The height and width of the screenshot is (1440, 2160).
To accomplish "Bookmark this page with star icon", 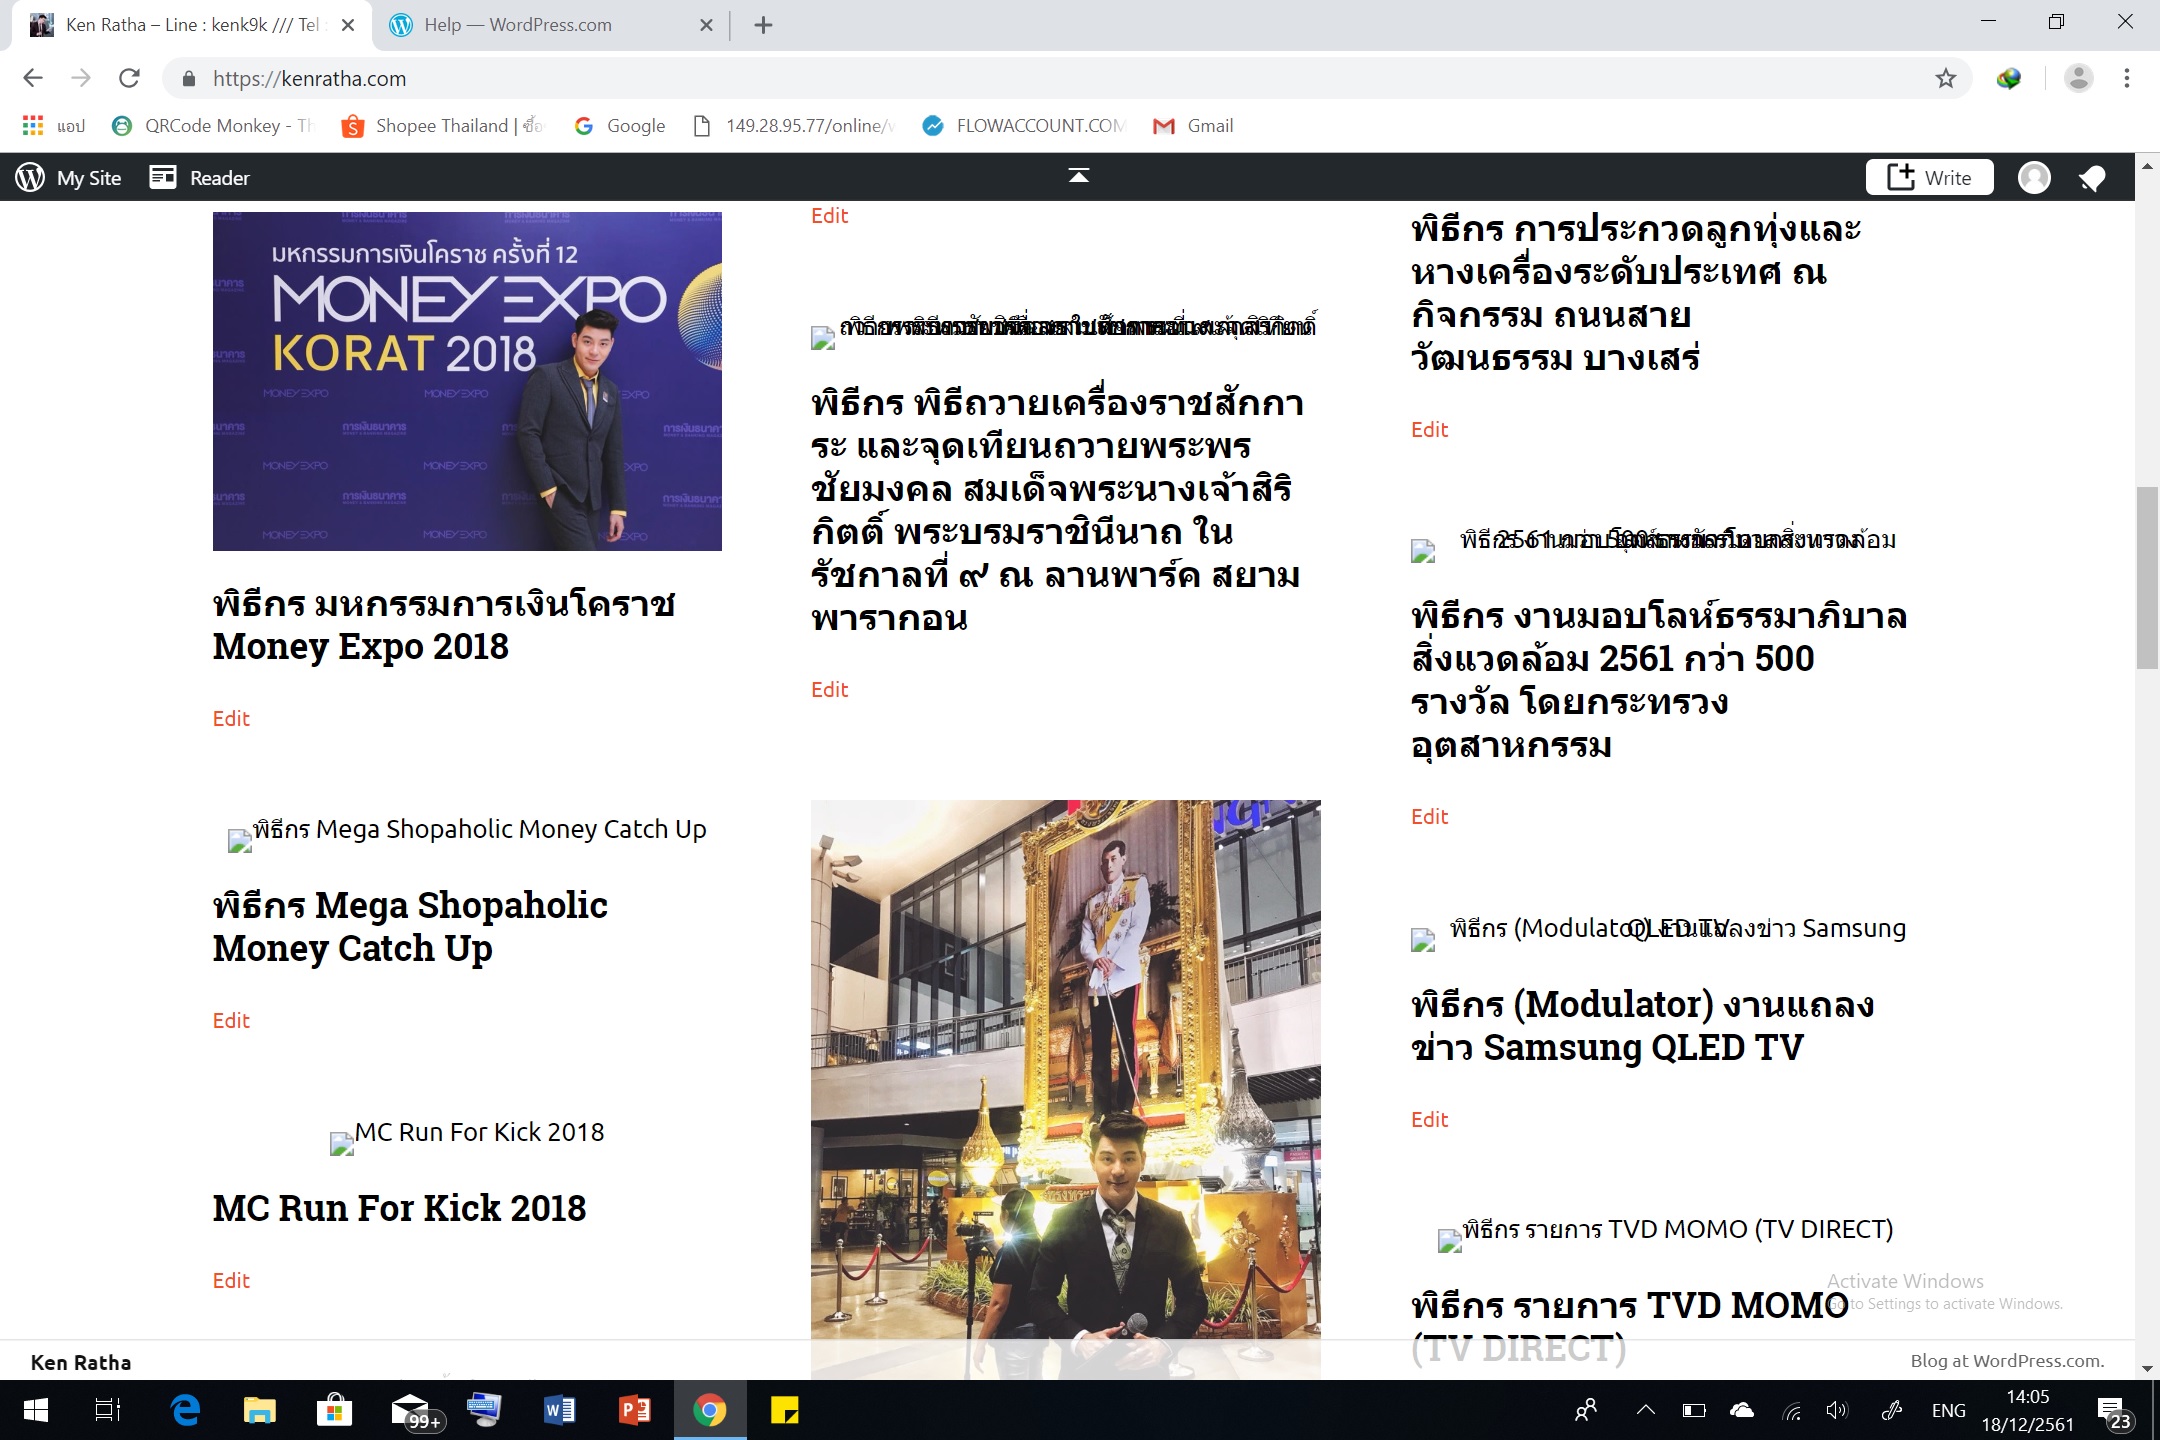I will click(x=1945, y=79).
